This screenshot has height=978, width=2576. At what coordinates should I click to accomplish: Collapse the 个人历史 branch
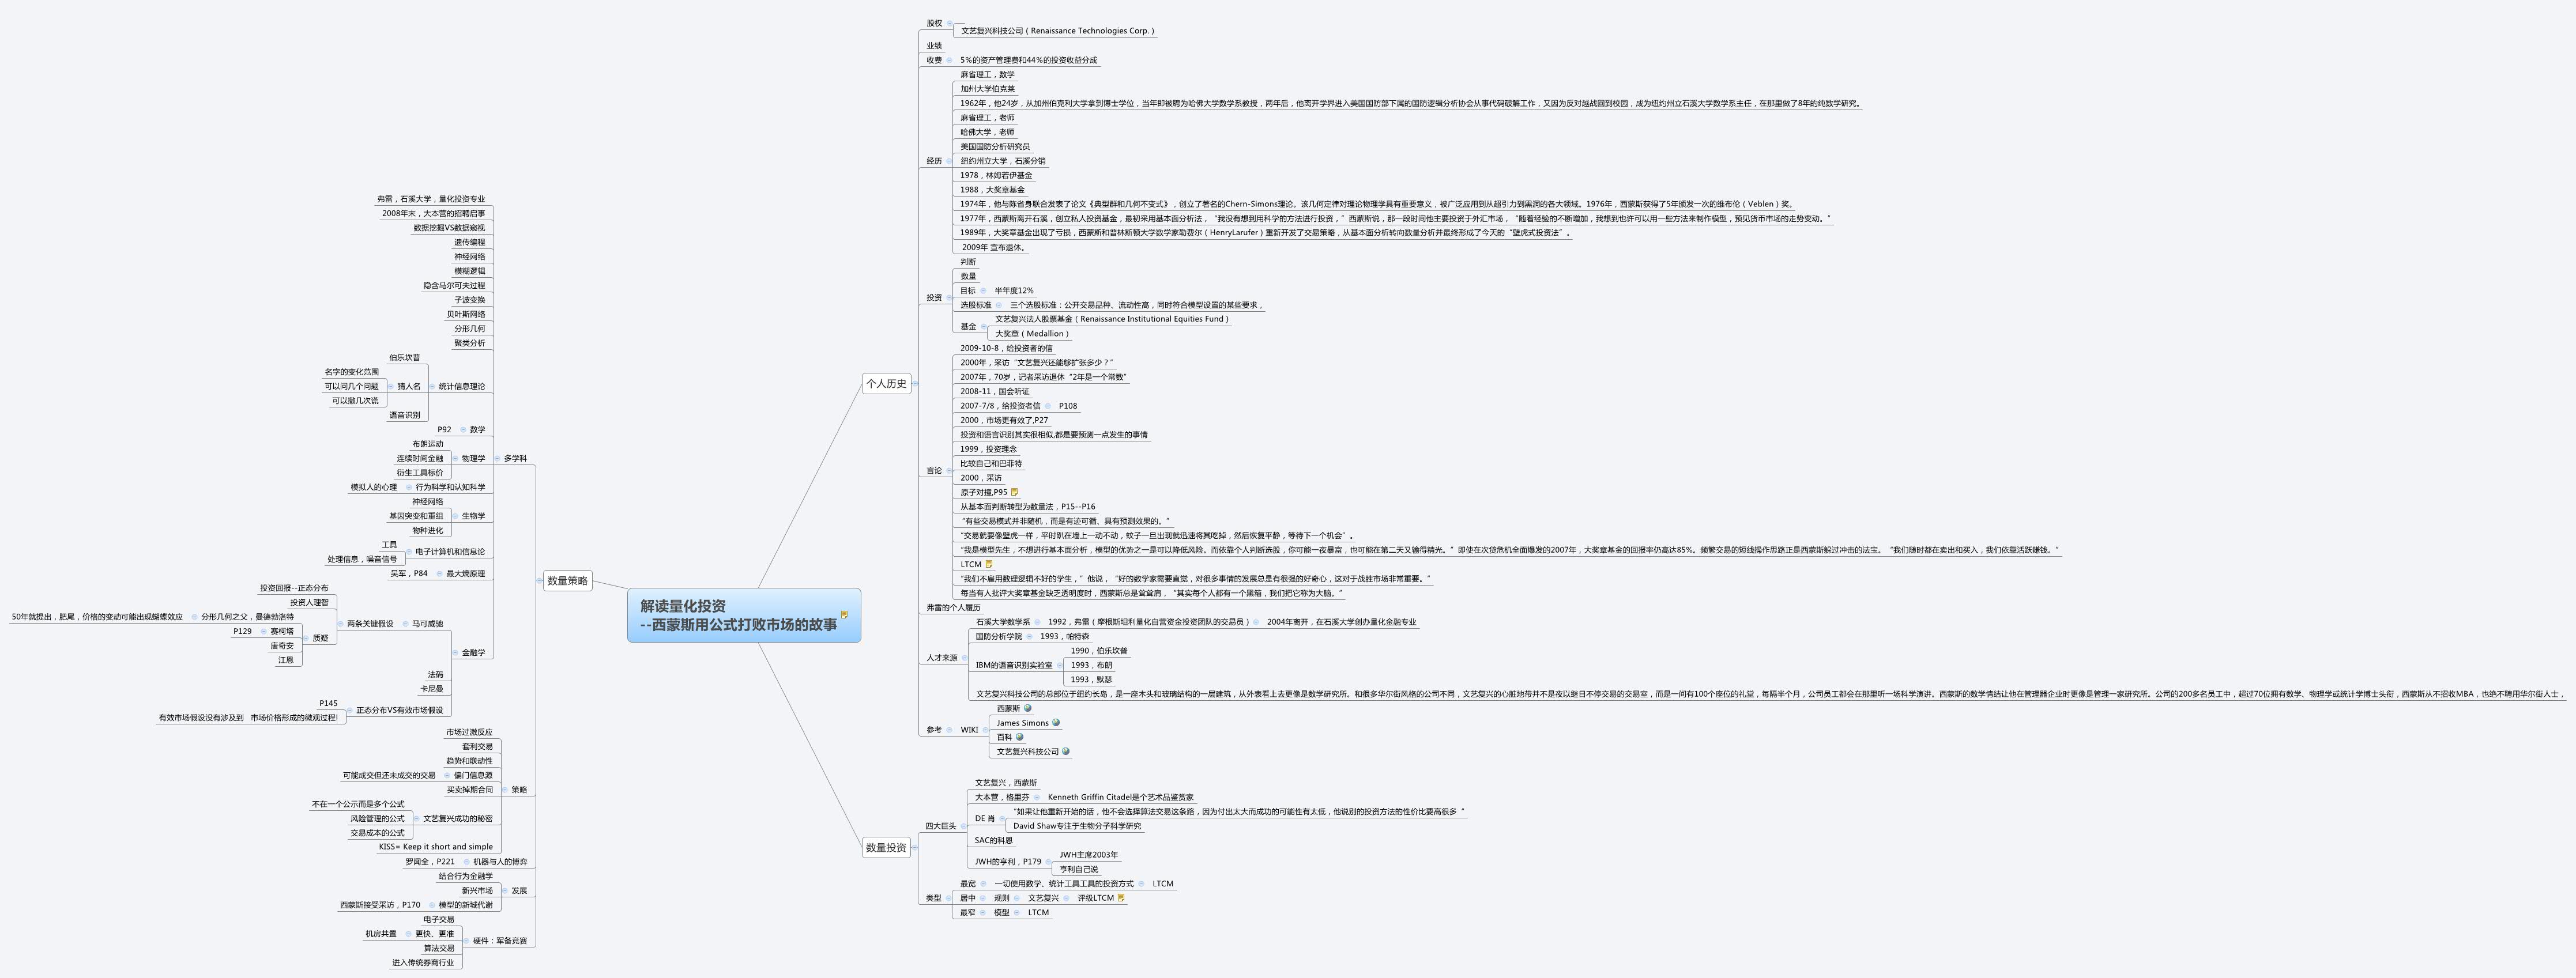point(915,383)
